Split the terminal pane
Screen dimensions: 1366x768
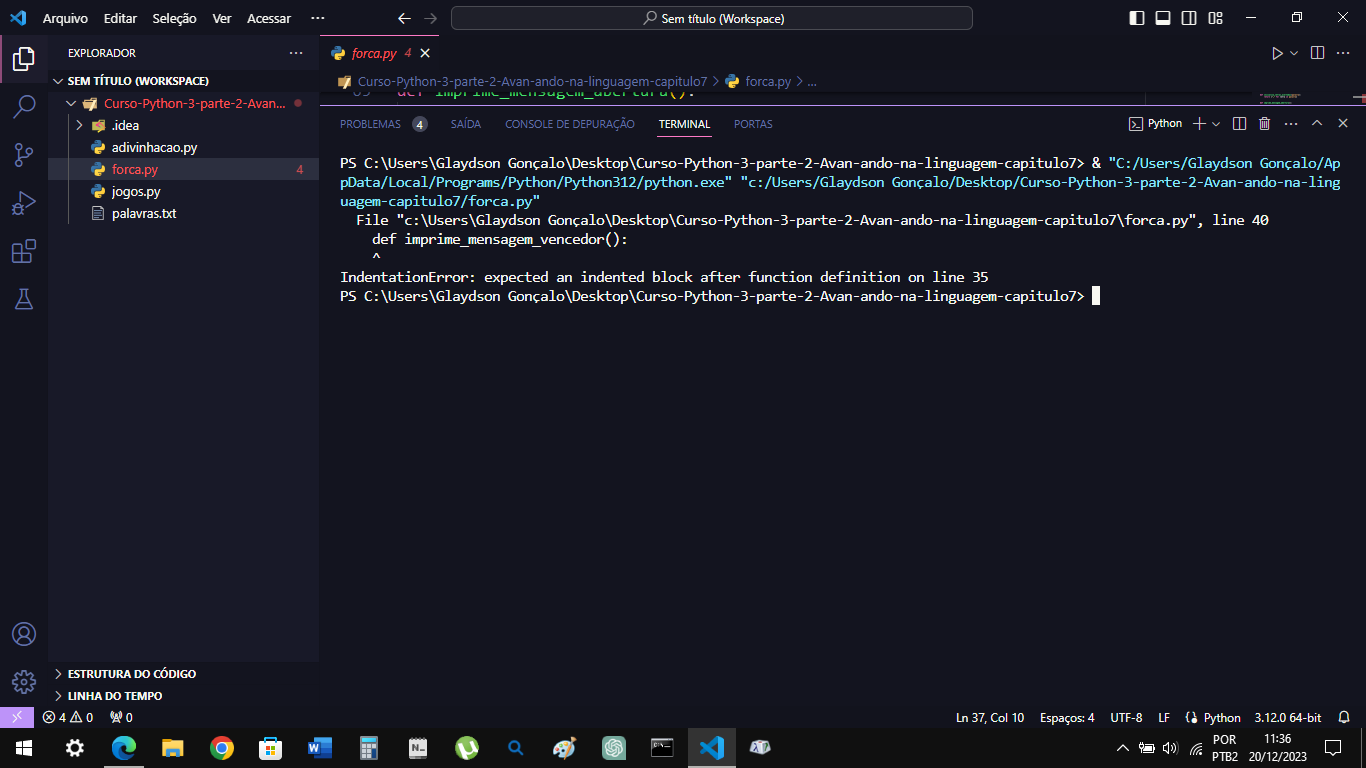pos(1239,123)
